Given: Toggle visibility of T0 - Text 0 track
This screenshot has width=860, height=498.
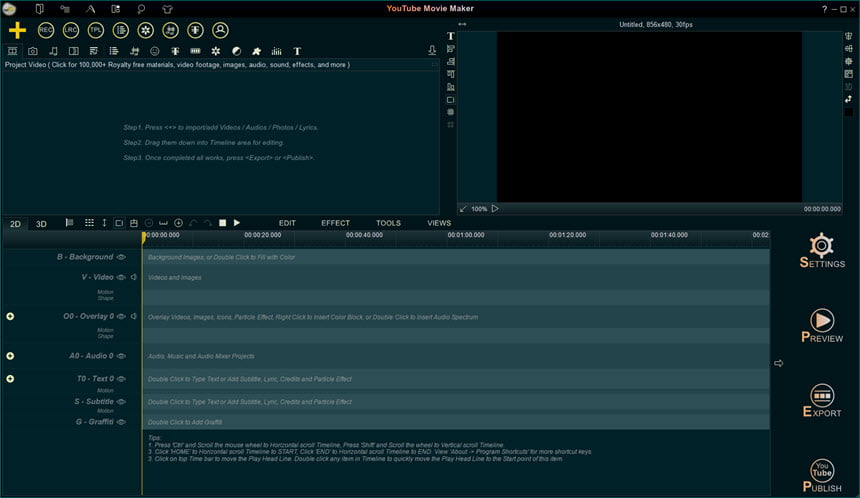Looking at the screenshot, I should tap(121, 378).
